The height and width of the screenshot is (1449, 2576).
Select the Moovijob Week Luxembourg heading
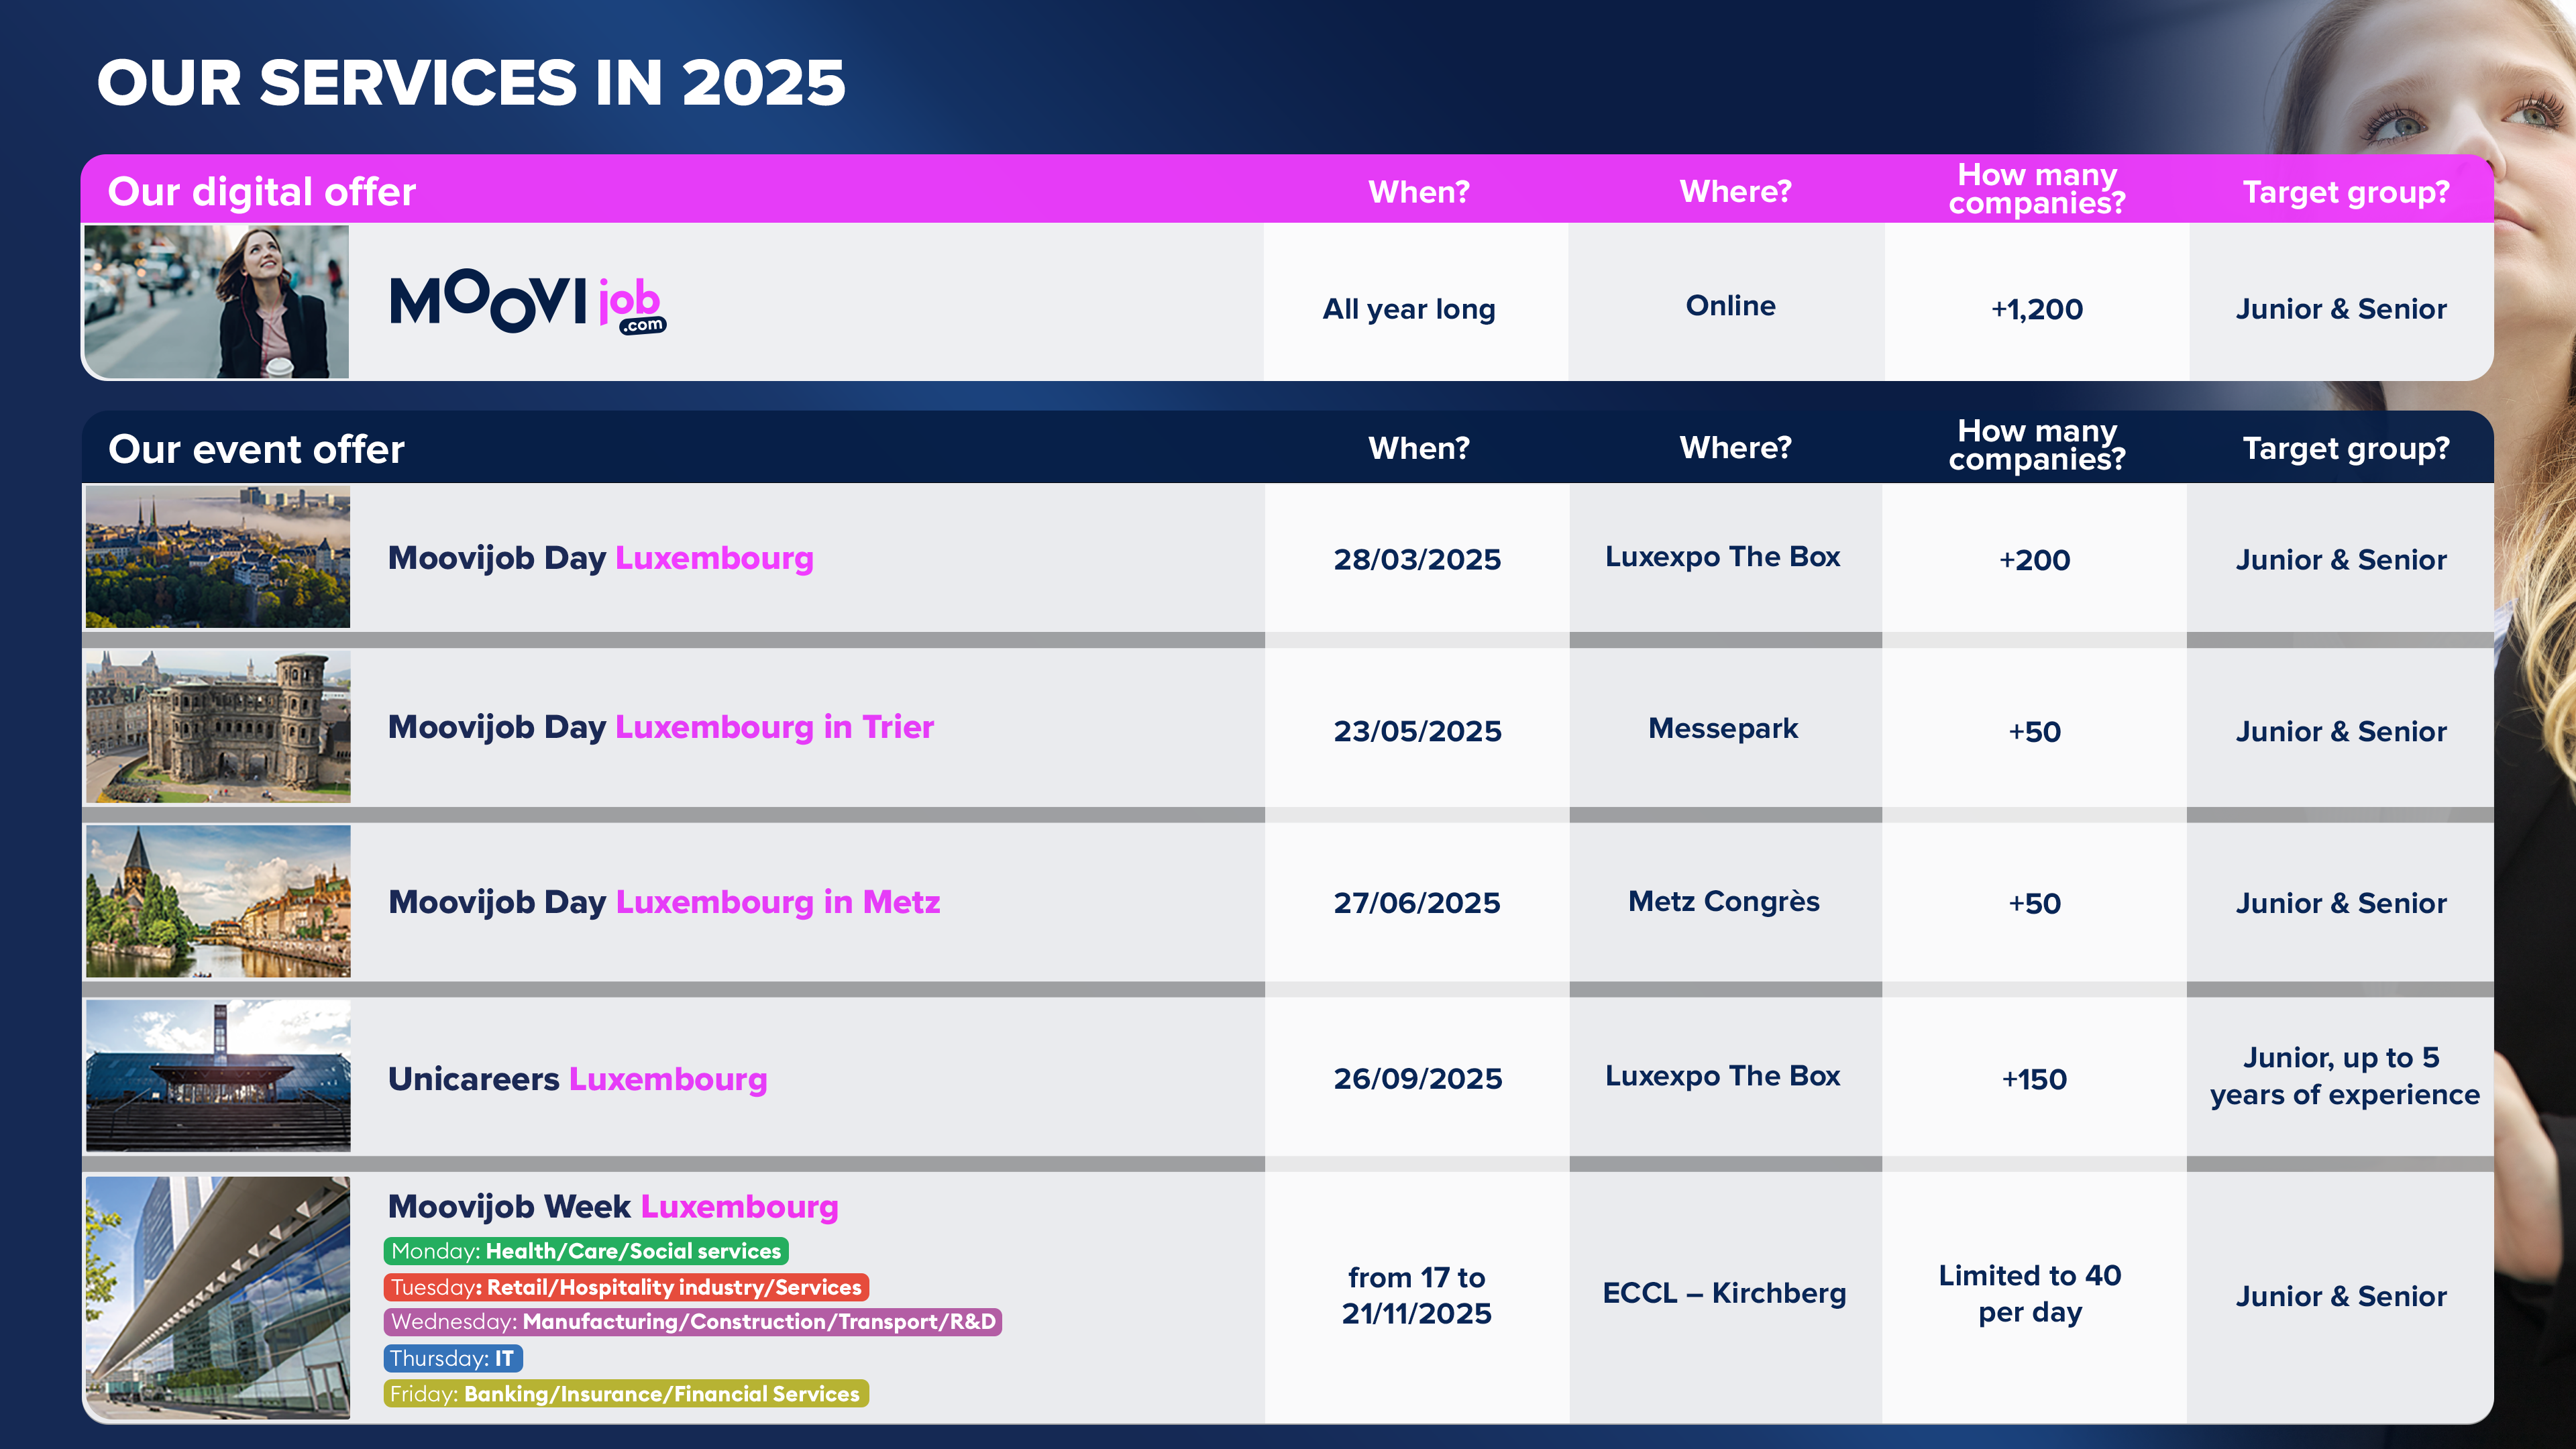[612, 1207]
